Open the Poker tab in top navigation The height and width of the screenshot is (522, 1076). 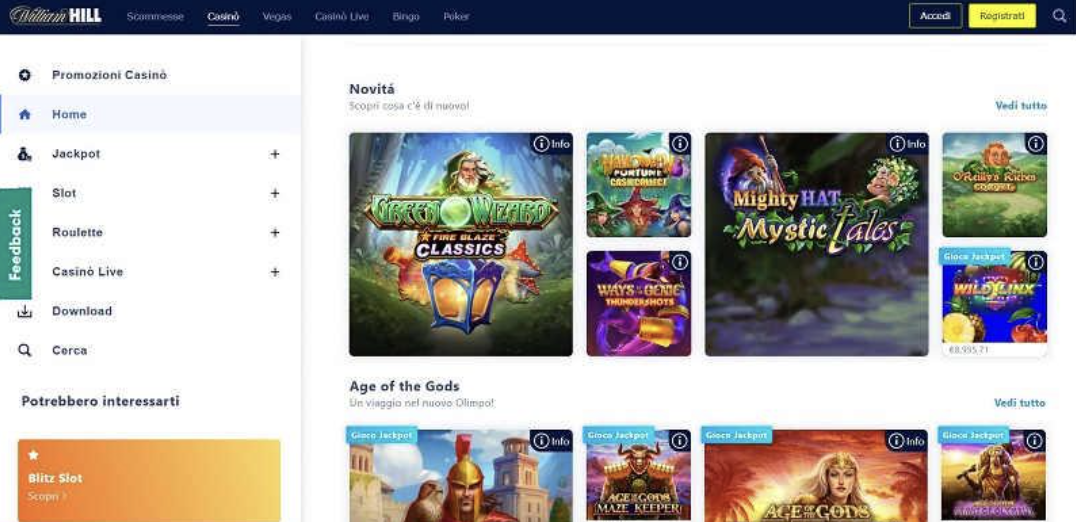pos(456,16)
